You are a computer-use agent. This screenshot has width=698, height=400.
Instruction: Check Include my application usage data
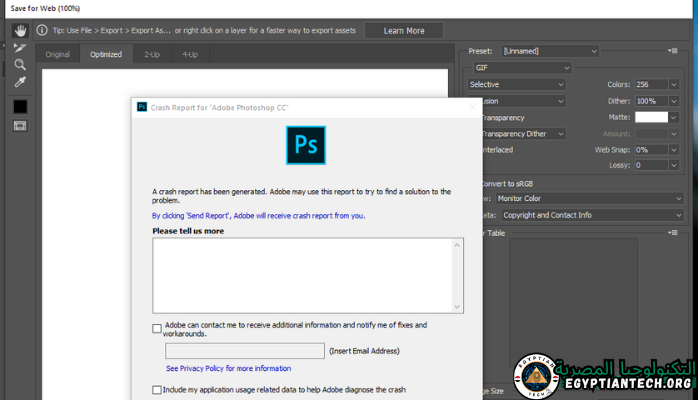pyautogui.click(x=157, y=390)
